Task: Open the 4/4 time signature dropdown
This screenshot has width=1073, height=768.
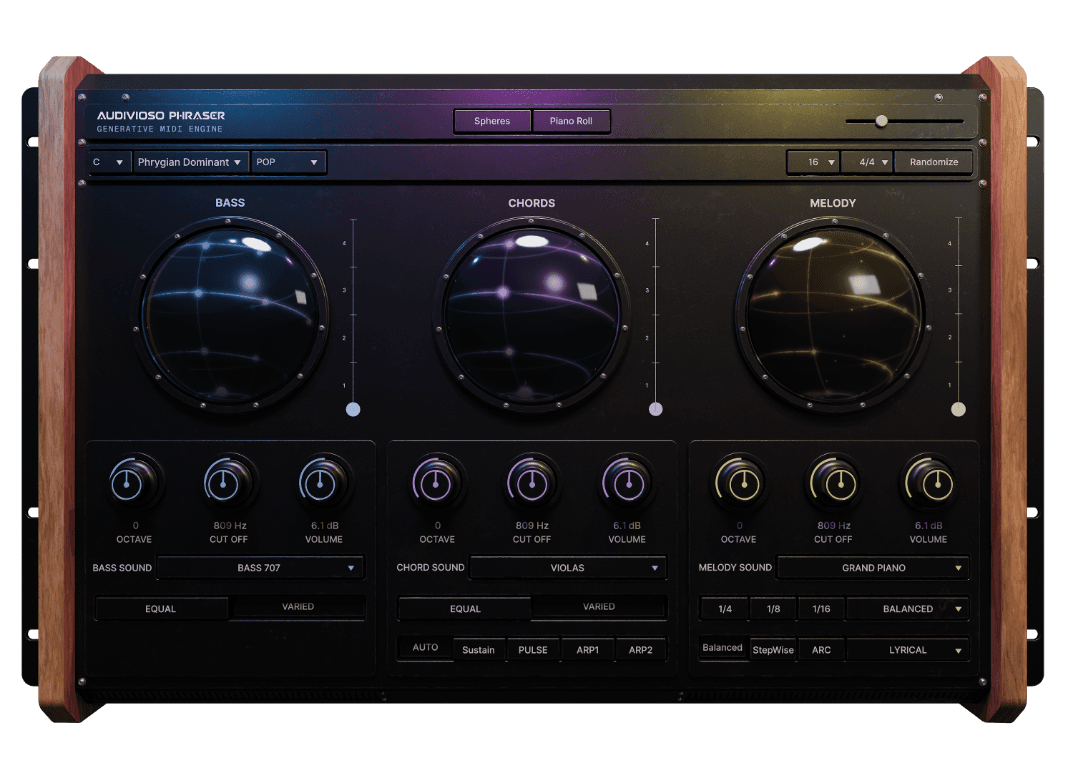Action: 866,162
